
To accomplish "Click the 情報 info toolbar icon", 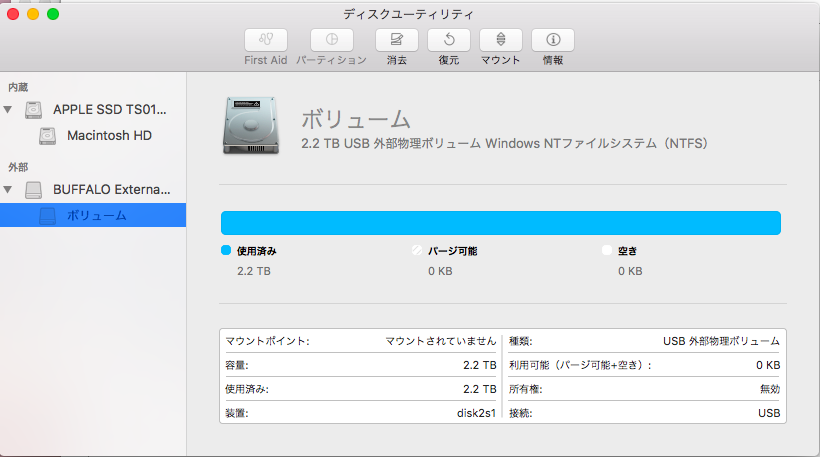I will click(553, 40).
